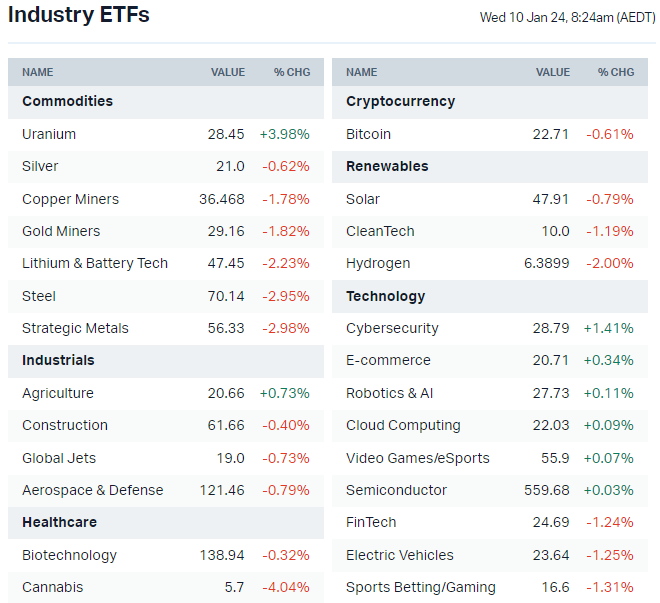Screen dimensions: 660x603
Task: Sort left table by NAME header
Action: point(38,72)
